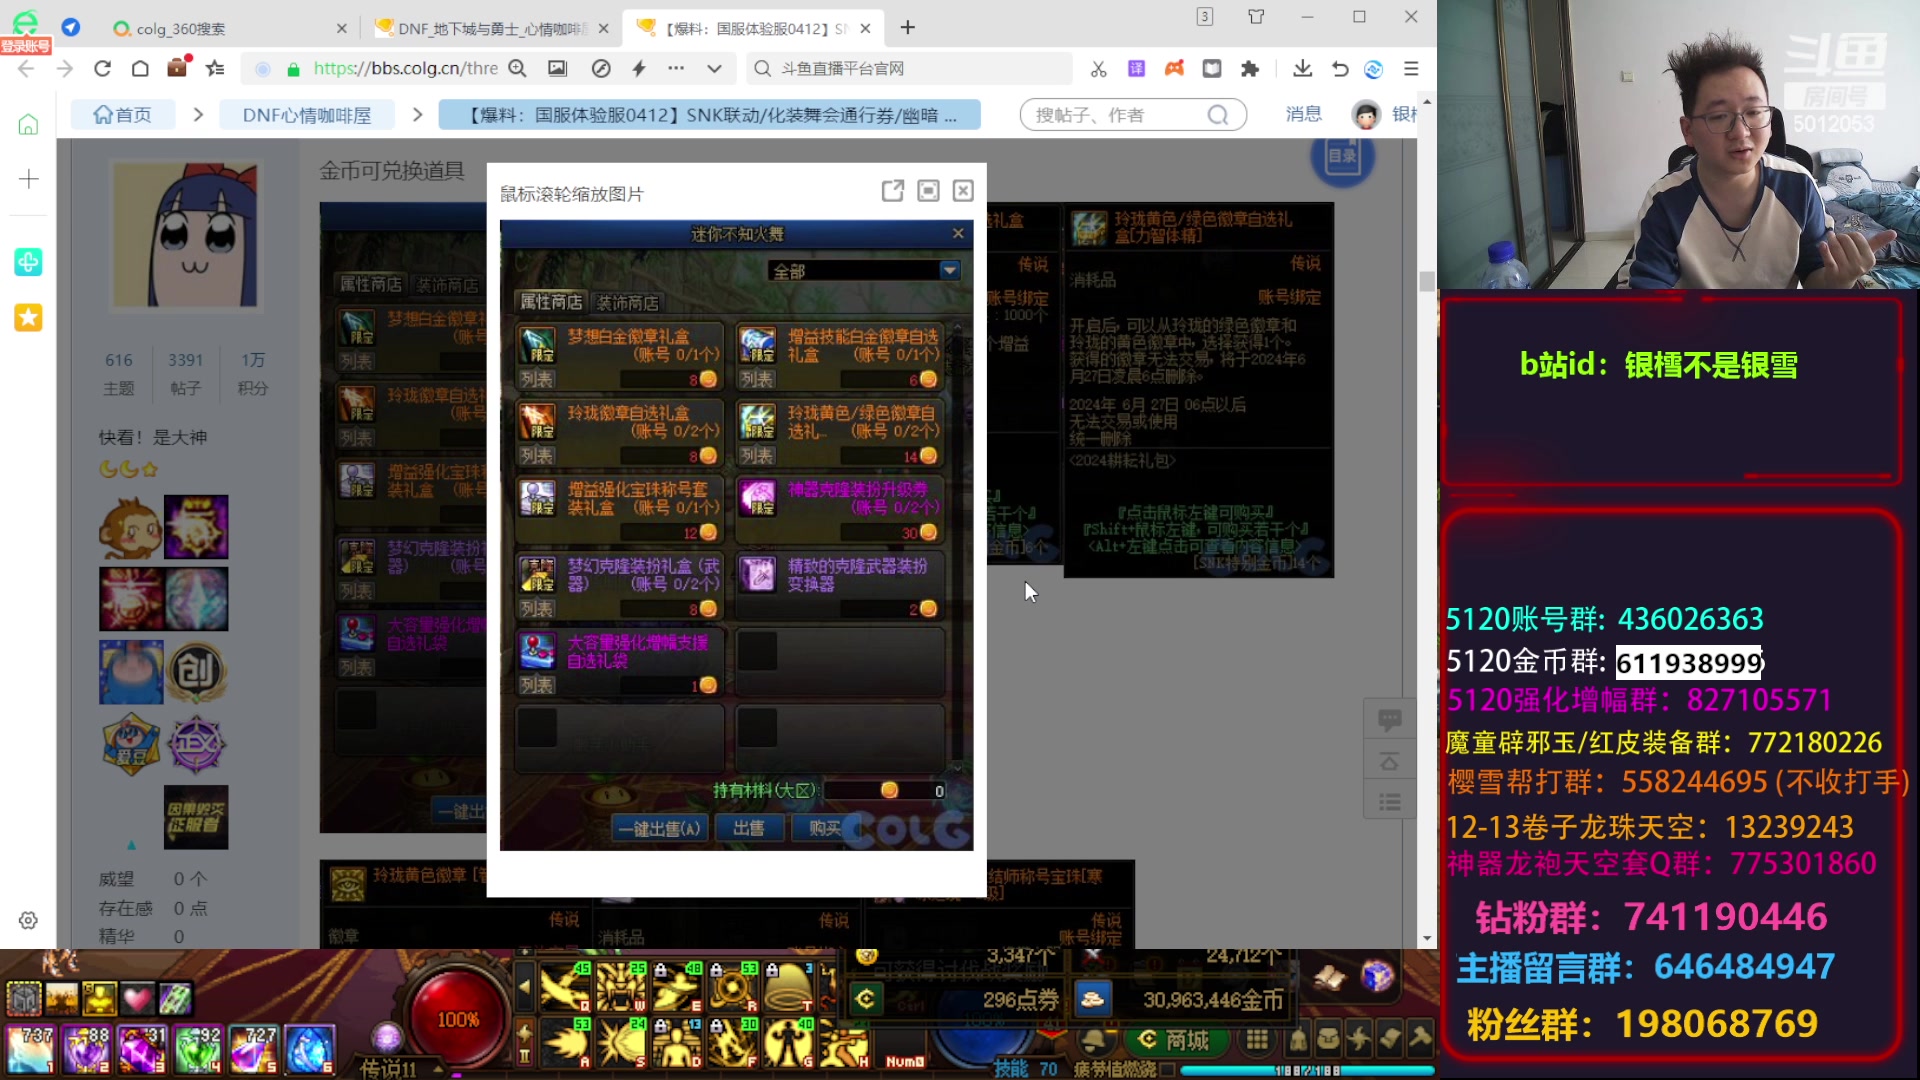Open the skin shirt icon in title bar
Screen dimensions: 1920x1080
(x=1256, y=17)
